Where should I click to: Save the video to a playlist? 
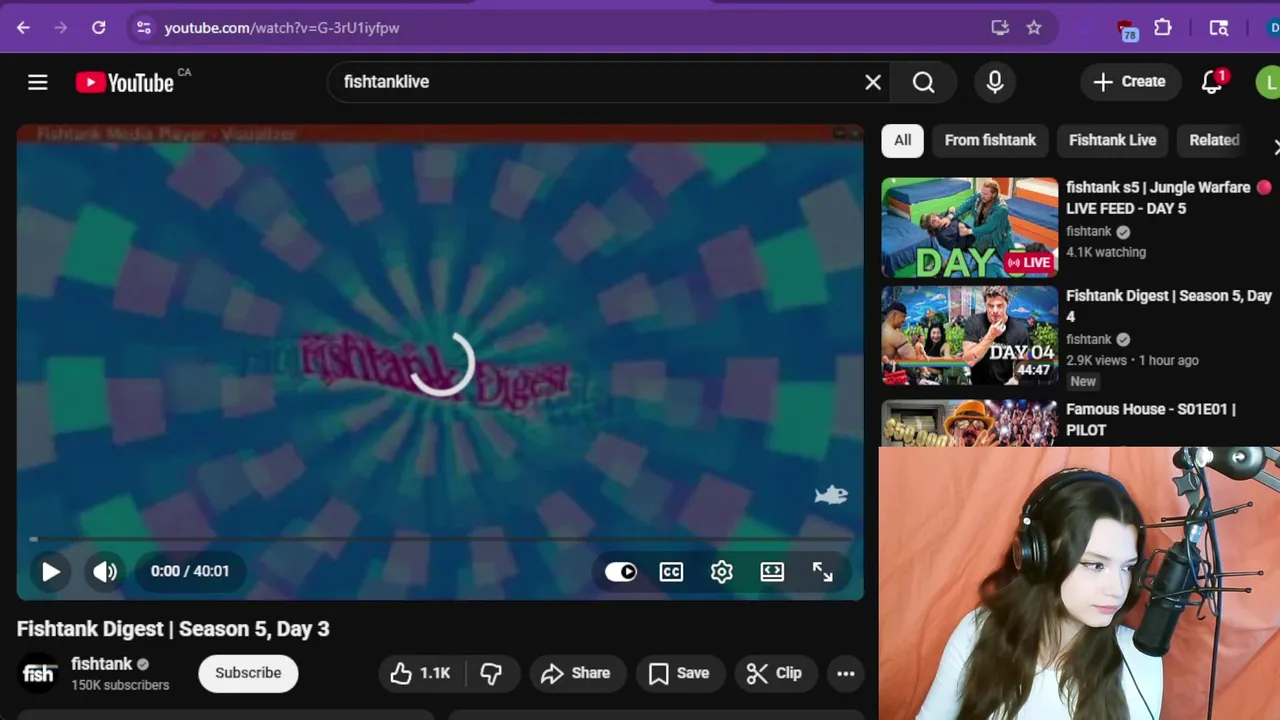[x=680, y=673]
